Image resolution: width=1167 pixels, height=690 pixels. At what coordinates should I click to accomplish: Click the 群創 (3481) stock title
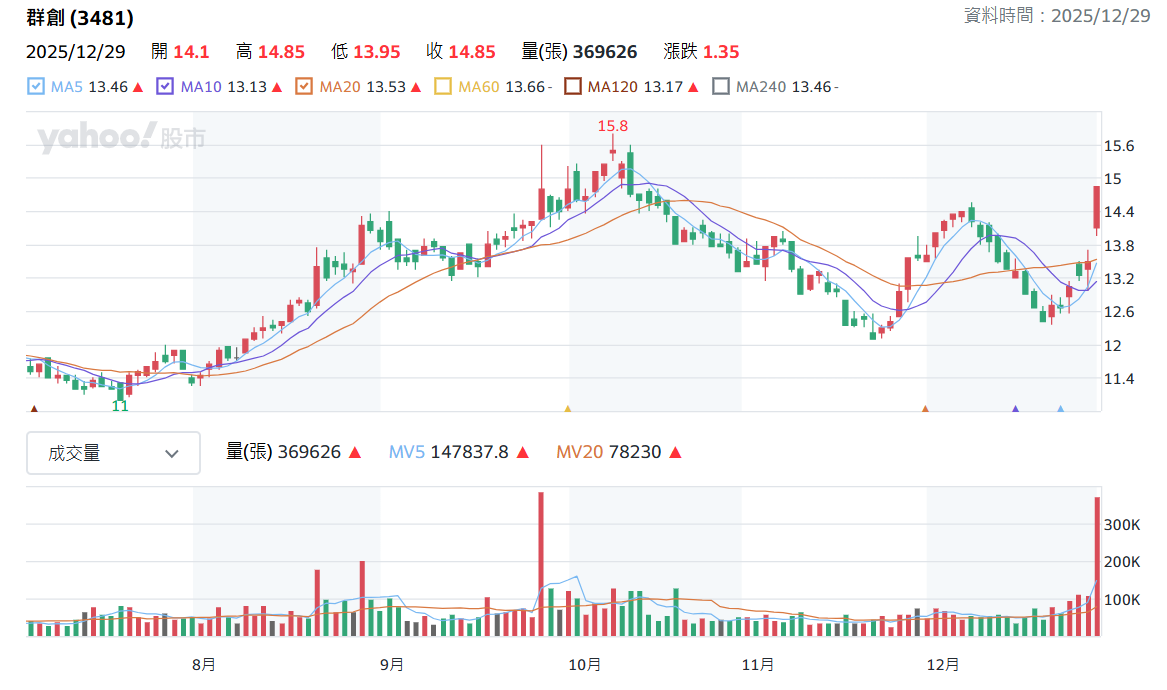(x=80, y=17)
